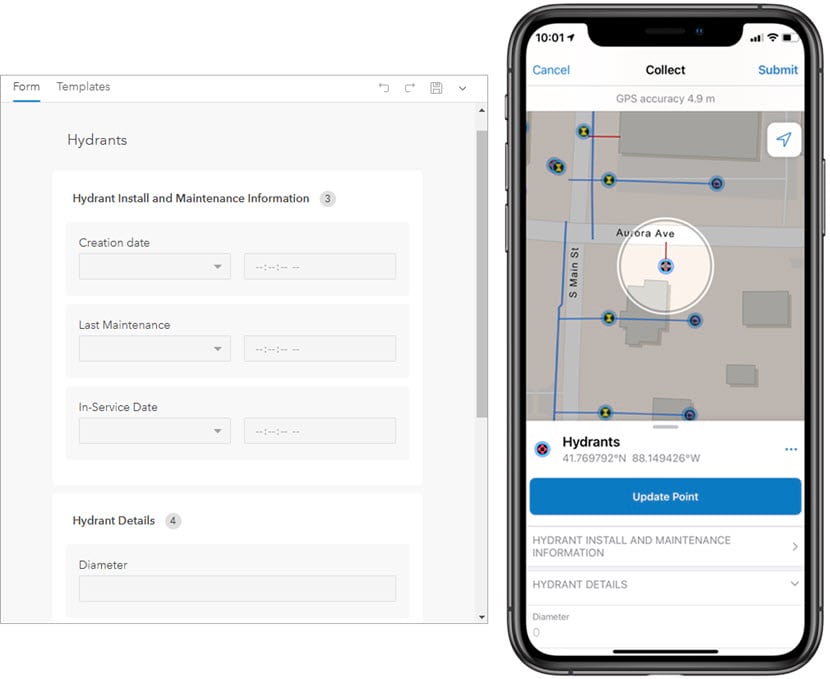Click the count badge 4 beside Hydrant Details
The width and height of the screenshot is (830, 679).
pyautogui.click(x=173, y=521)
